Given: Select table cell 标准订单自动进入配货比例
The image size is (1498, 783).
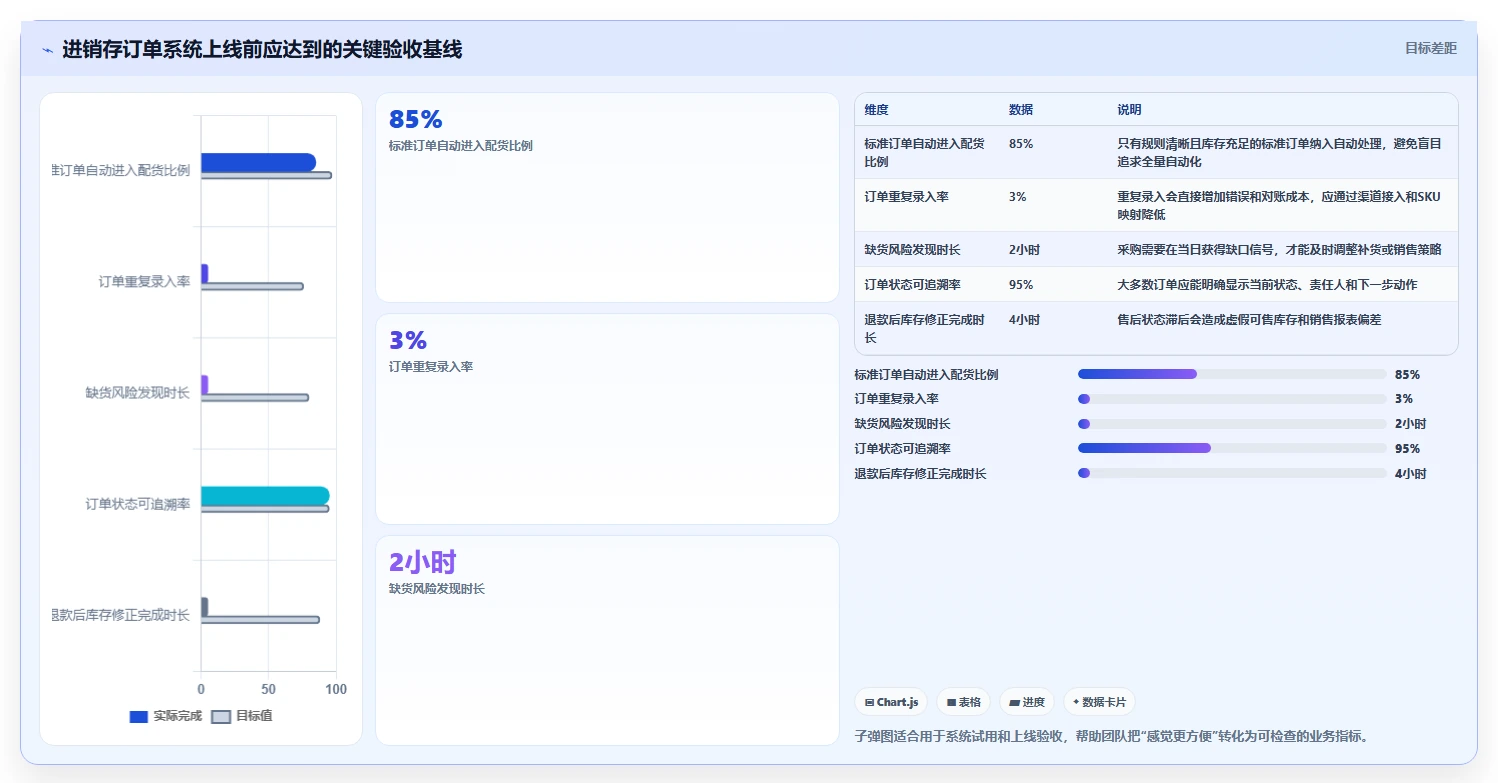Looking at the screenshot, I should [x=925, y=152].
